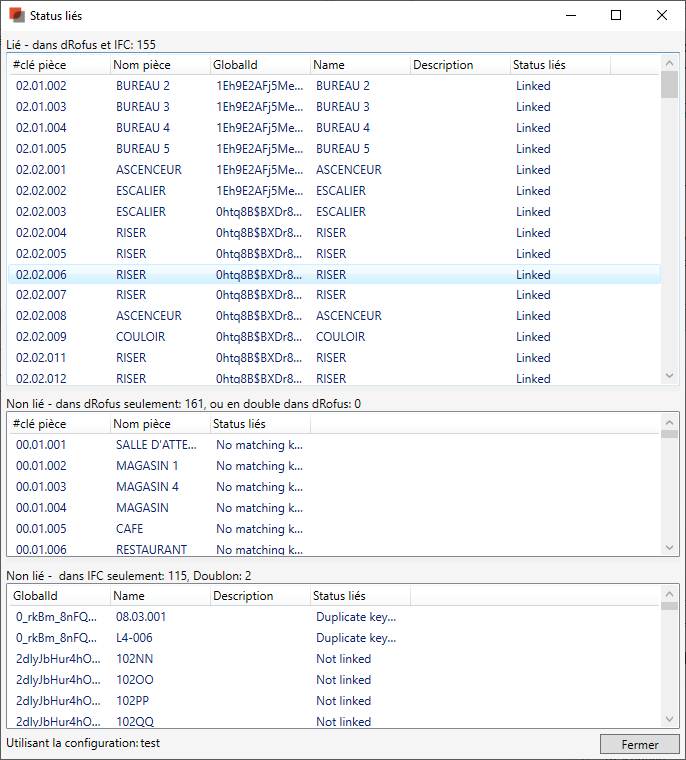Image resolution: width=686 pixels, height=760 pixels.
Task: Click Name column header in IFC-only list
Action: (x=160, y=596)
